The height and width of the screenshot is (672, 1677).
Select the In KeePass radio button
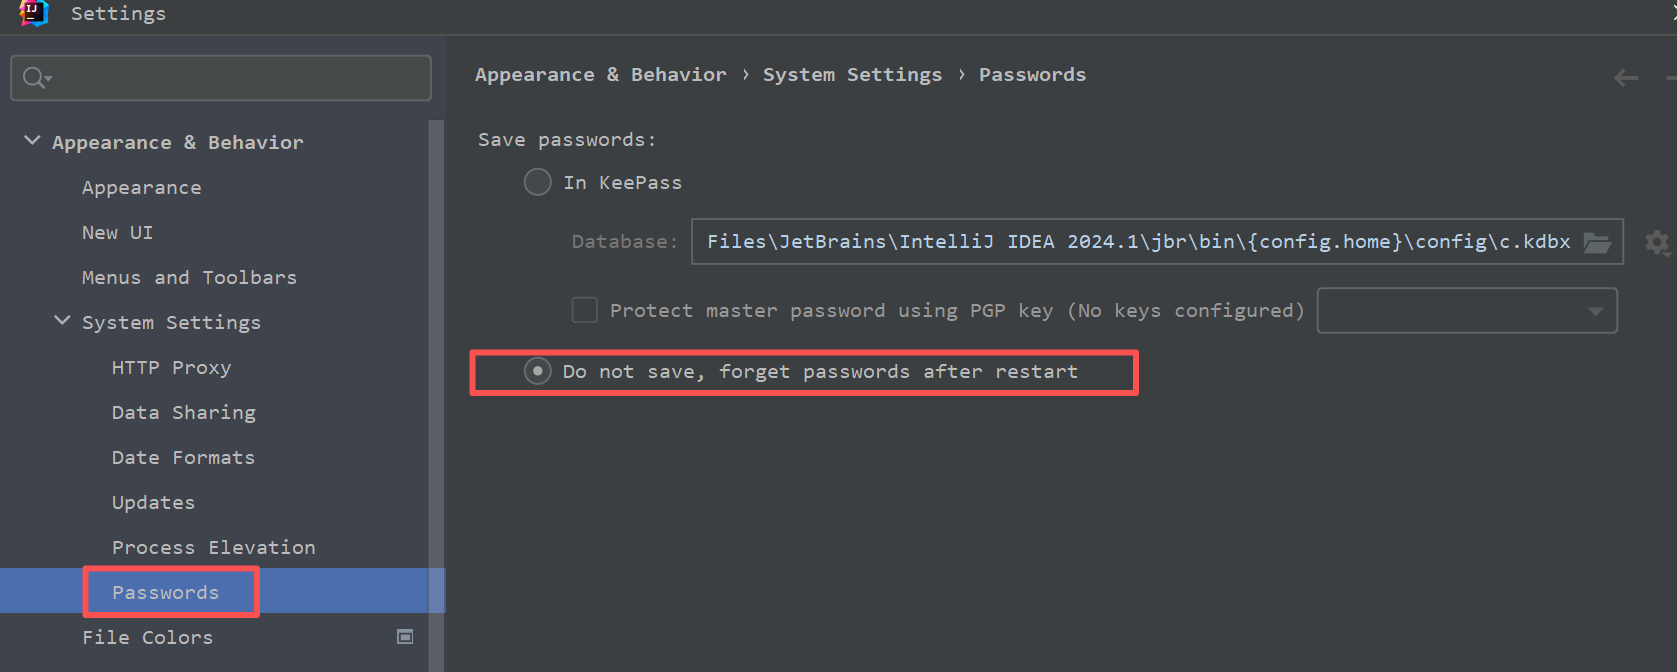pyautogui.click(x=538, y=182)
